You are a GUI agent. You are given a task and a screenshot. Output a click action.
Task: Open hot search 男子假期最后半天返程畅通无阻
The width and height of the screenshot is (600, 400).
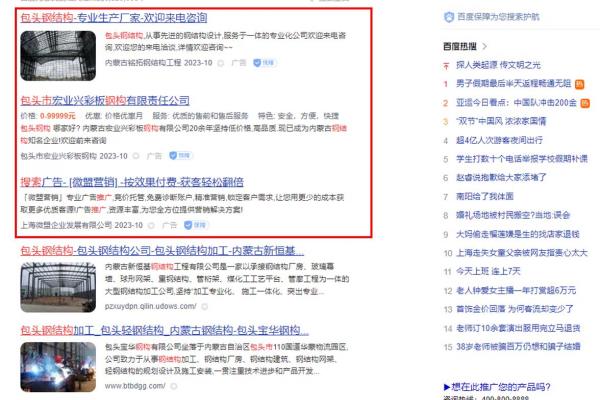point(513,84)
